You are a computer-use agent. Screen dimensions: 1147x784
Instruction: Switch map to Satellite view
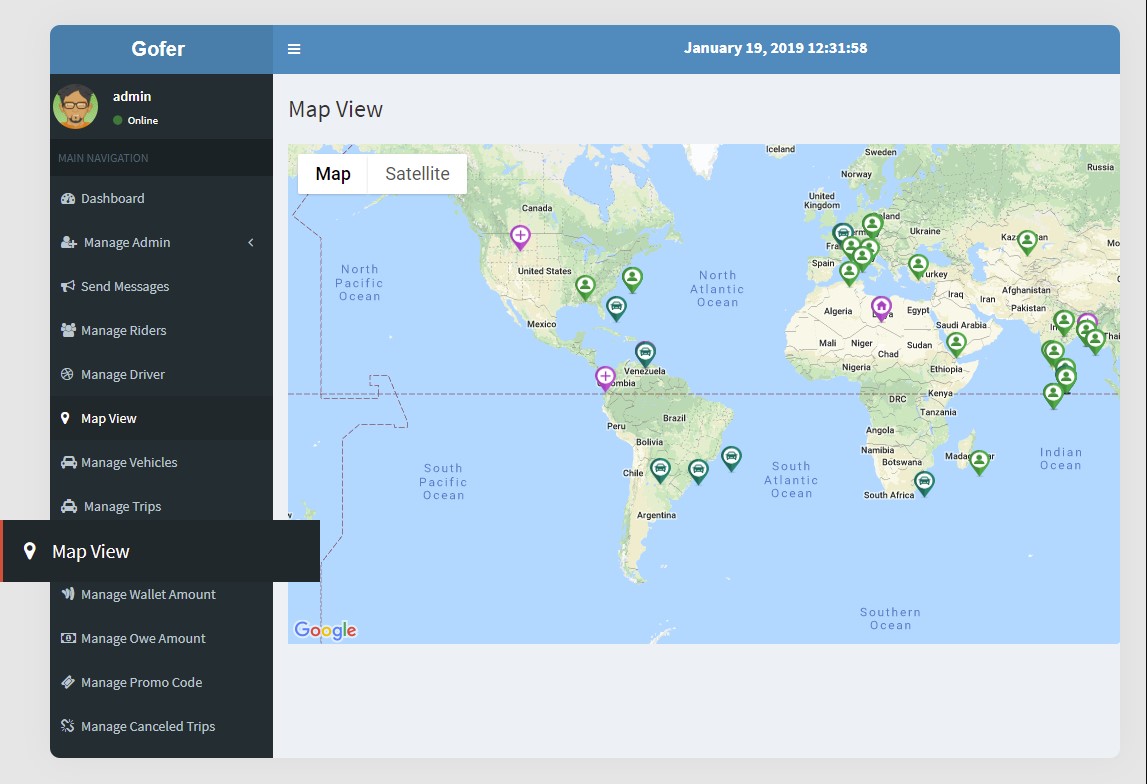click(417, 174)
